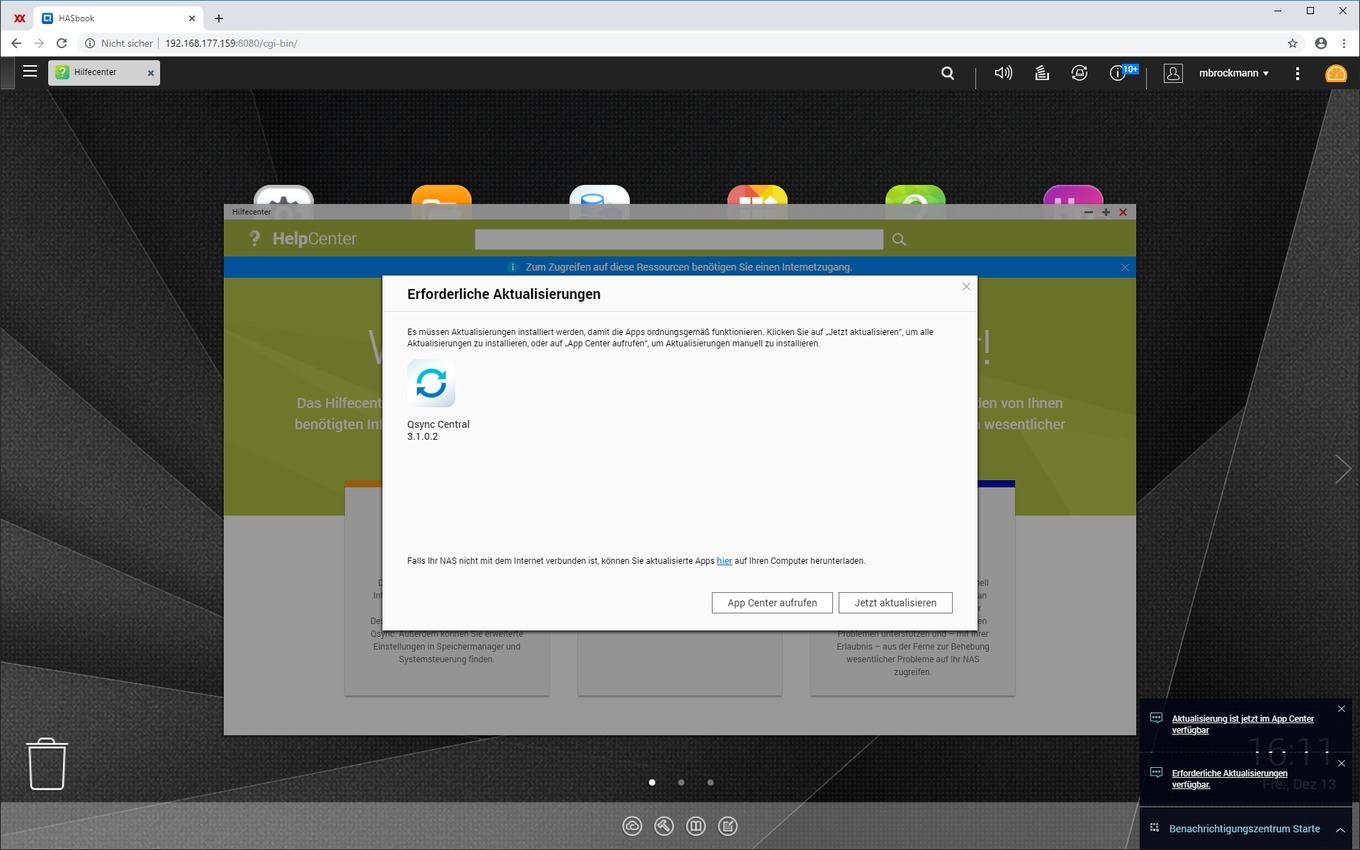Screen dimensions: 1360x850
Task: Click the HelpCenter search field
Action: click(679, 239)
